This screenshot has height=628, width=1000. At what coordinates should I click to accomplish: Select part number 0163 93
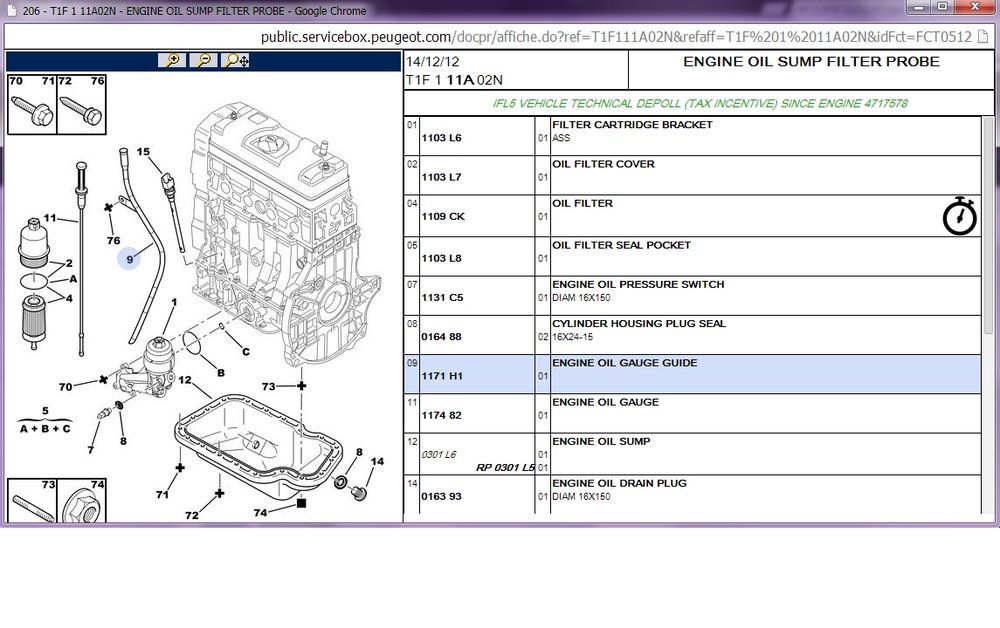(441, 497)
